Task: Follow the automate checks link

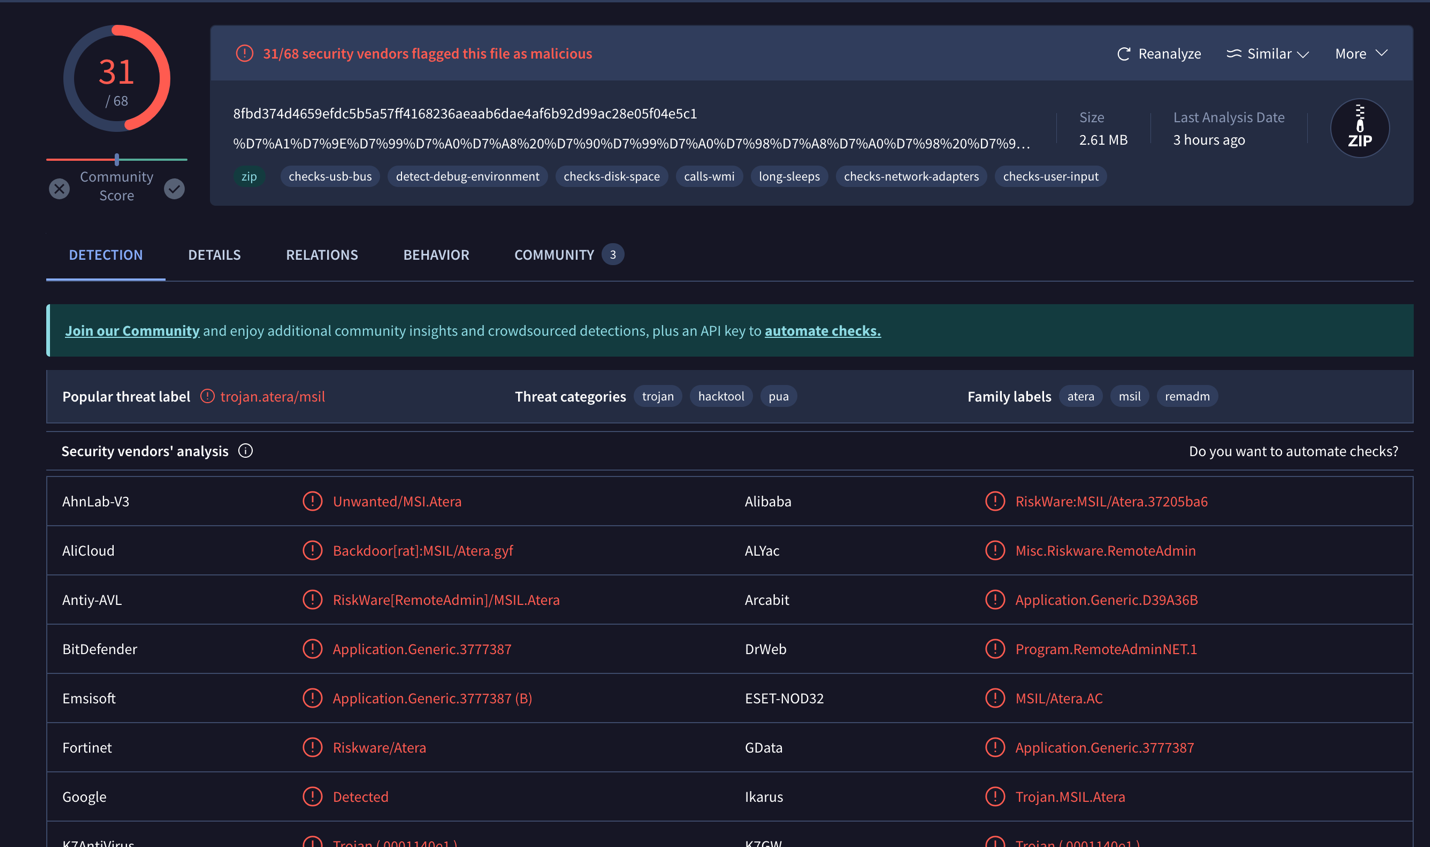Action: point(823,331)
